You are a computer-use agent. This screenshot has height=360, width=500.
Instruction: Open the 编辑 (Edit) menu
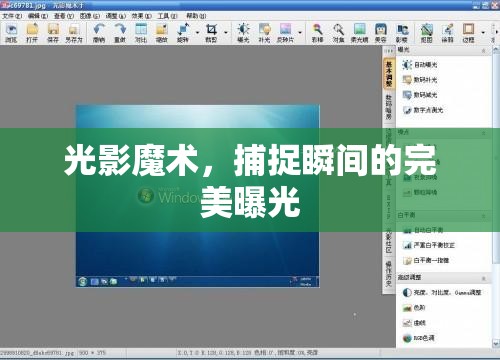38,16
